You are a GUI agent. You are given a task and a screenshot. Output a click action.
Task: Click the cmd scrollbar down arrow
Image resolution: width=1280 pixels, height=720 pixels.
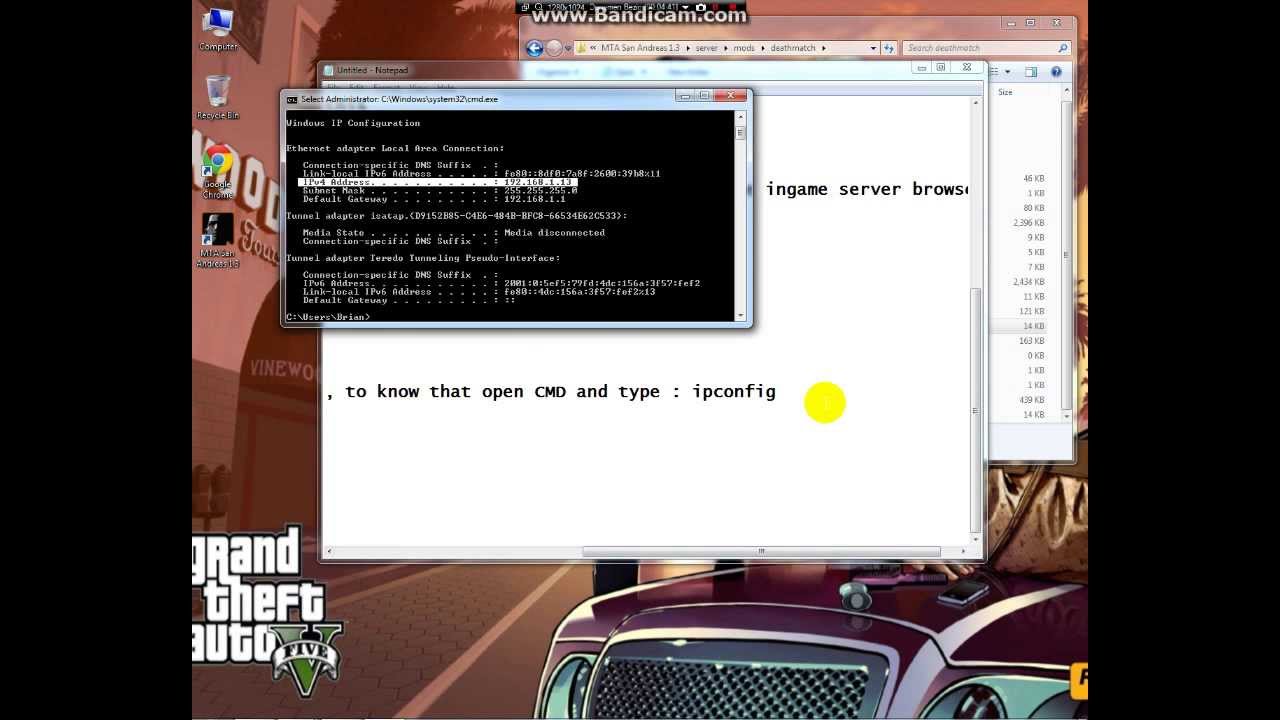tap(741, 316)
